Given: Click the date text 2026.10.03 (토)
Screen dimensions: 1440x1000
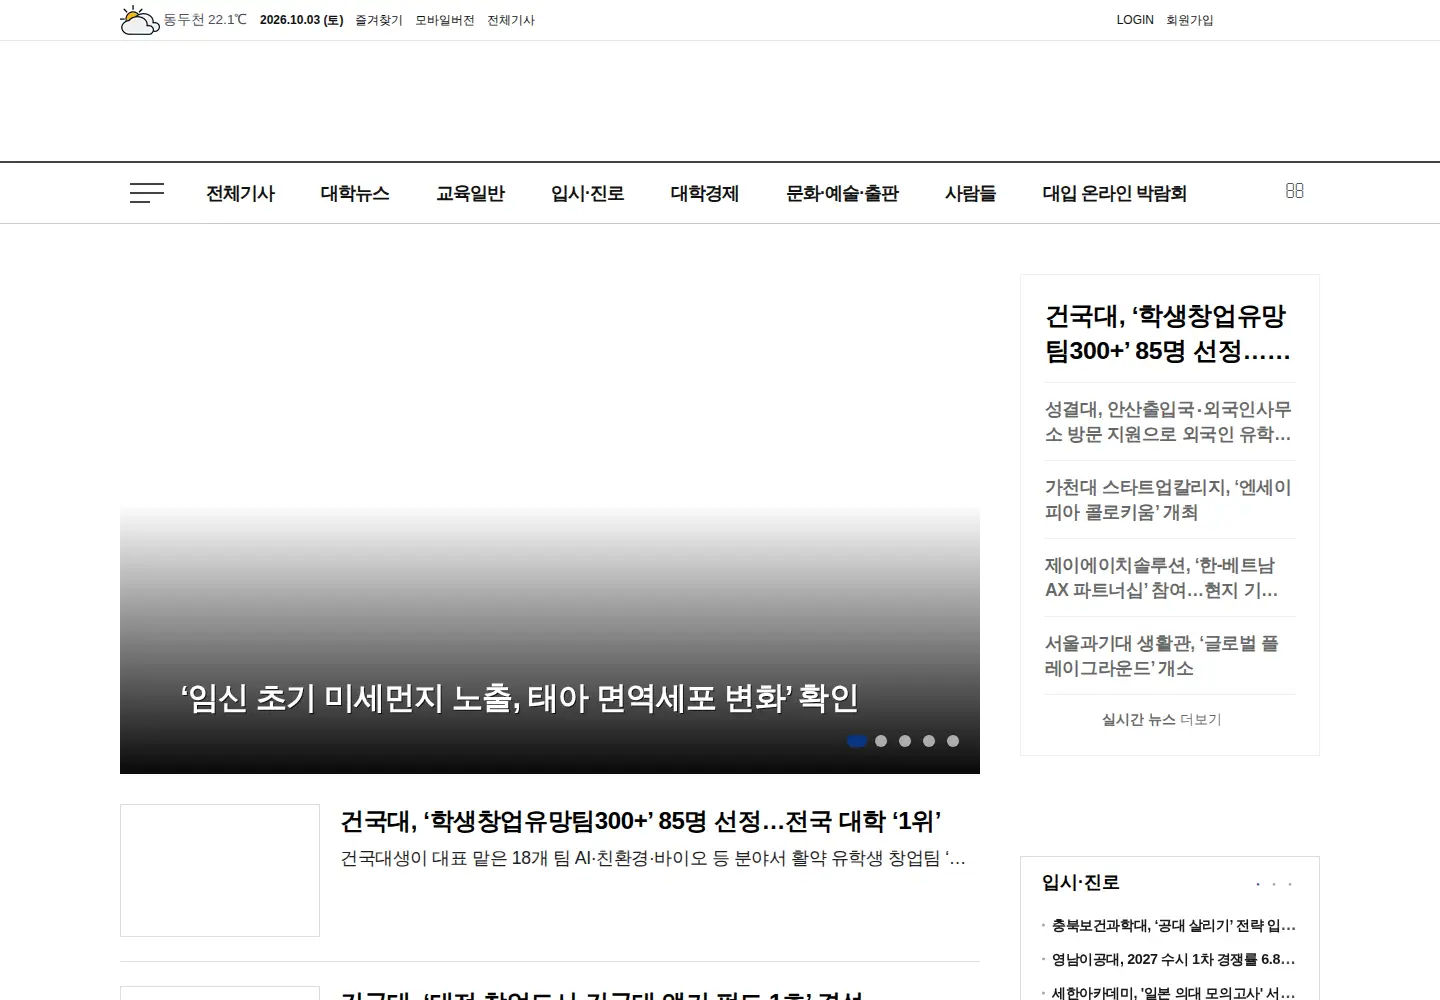Looking at the screenshot, I should pos(301,20).
